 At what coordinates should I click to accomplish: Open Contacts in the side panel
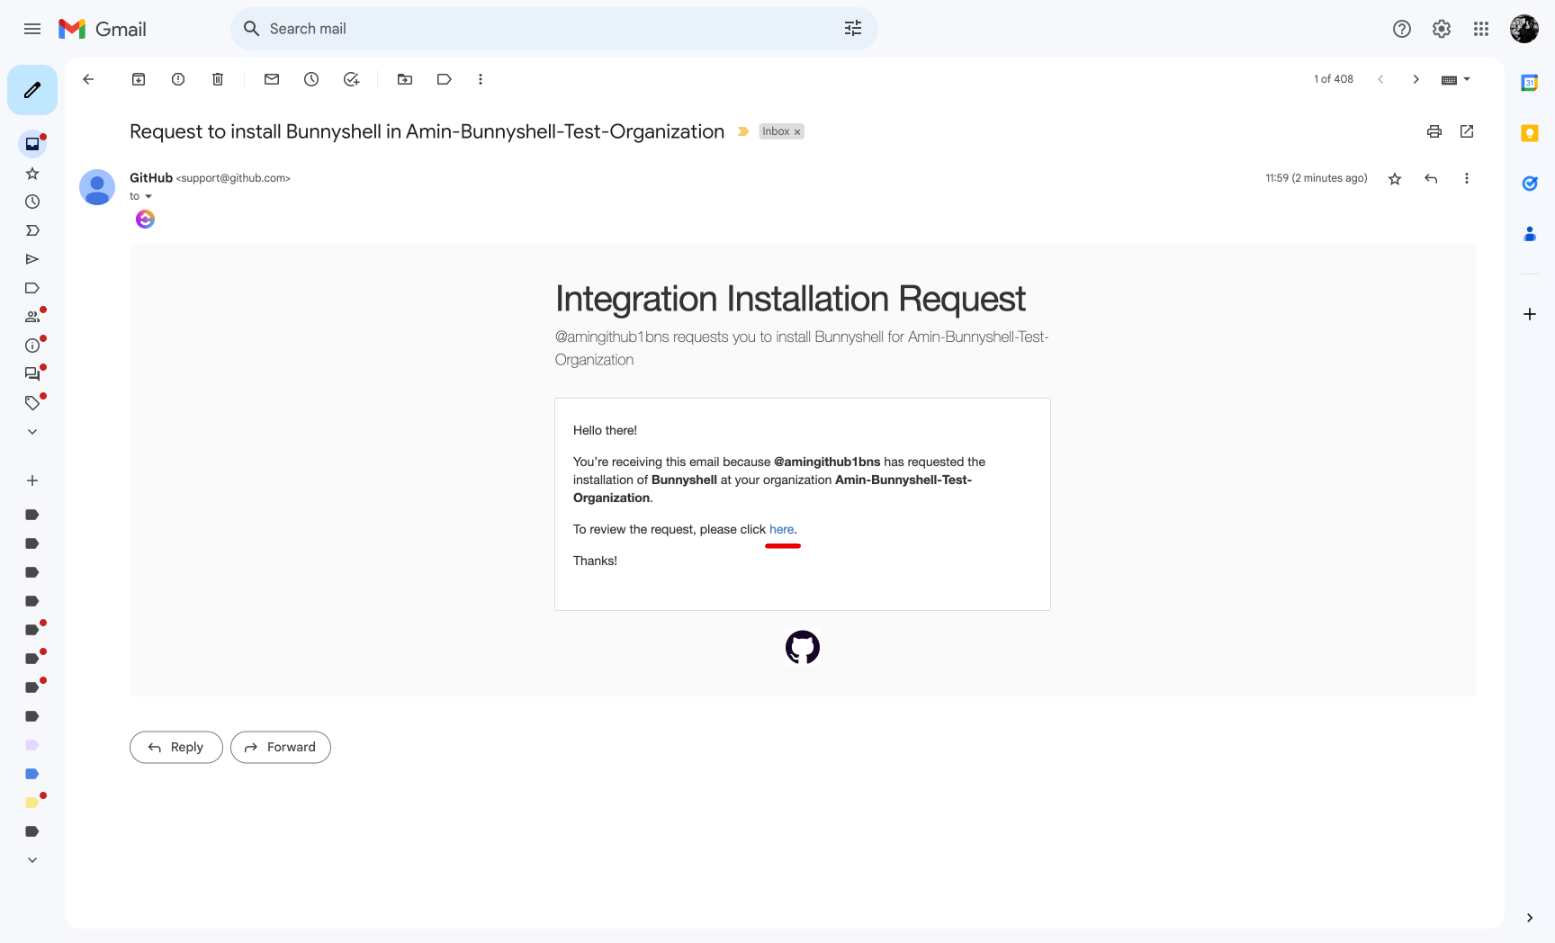(1529, 234)
